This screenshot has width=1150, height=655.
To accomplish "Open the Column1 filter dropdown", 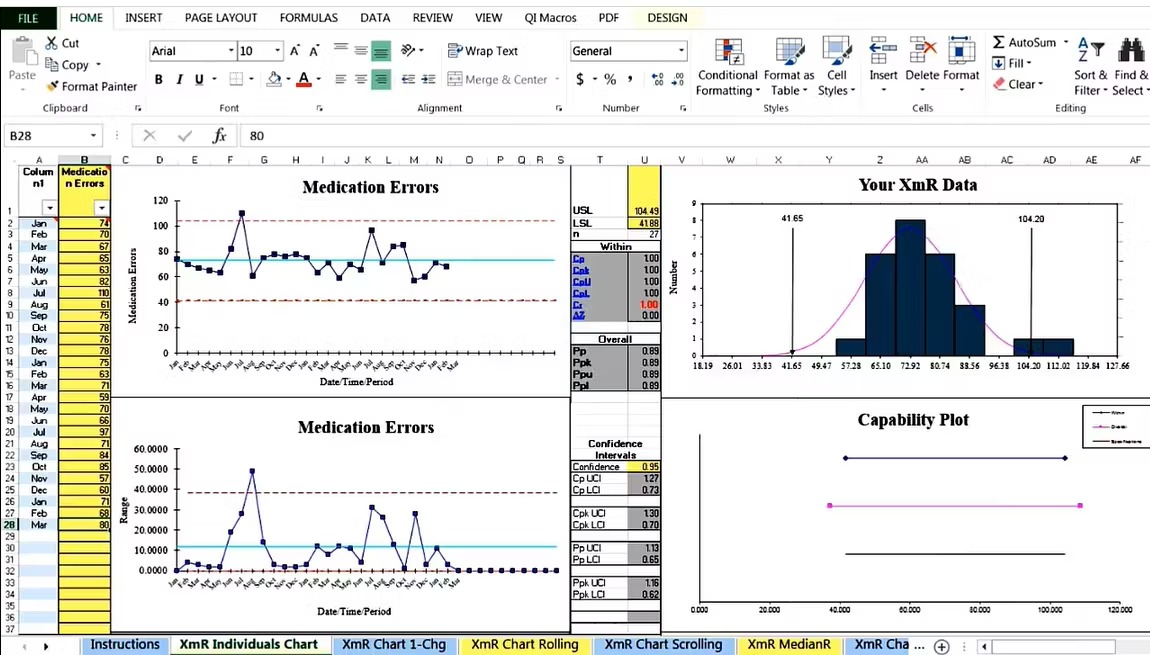I will pos(49,208).
